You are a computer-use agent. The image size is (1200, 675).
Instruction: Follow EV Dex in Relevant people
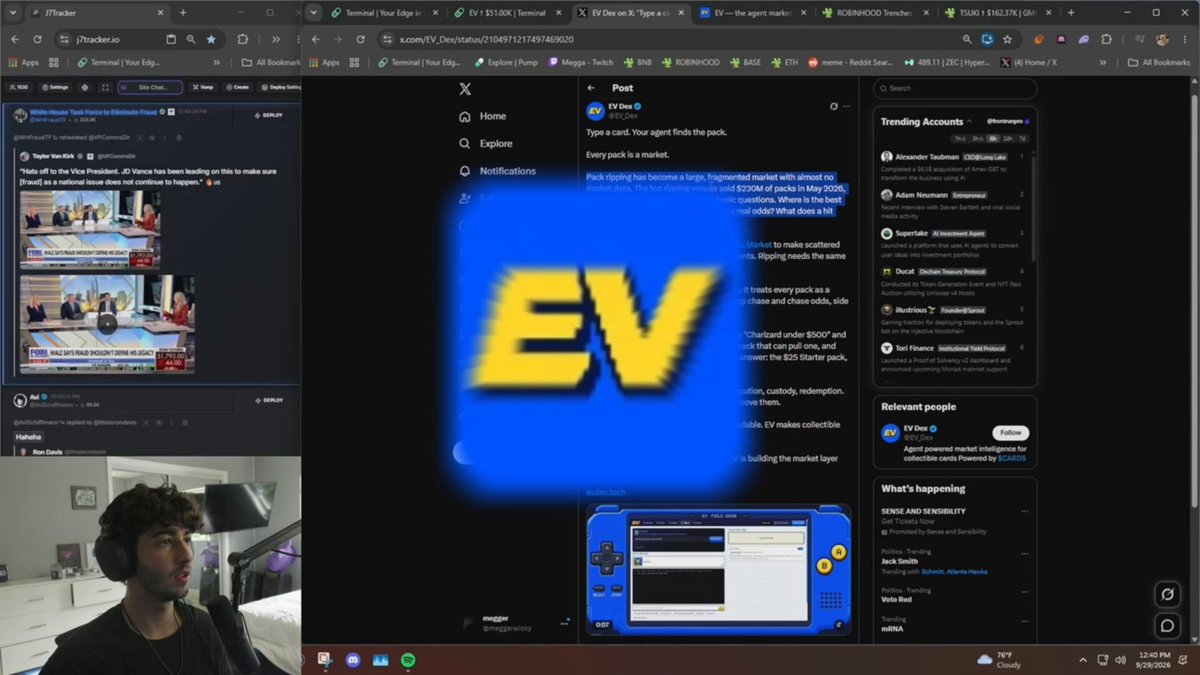click(1010, 433)
